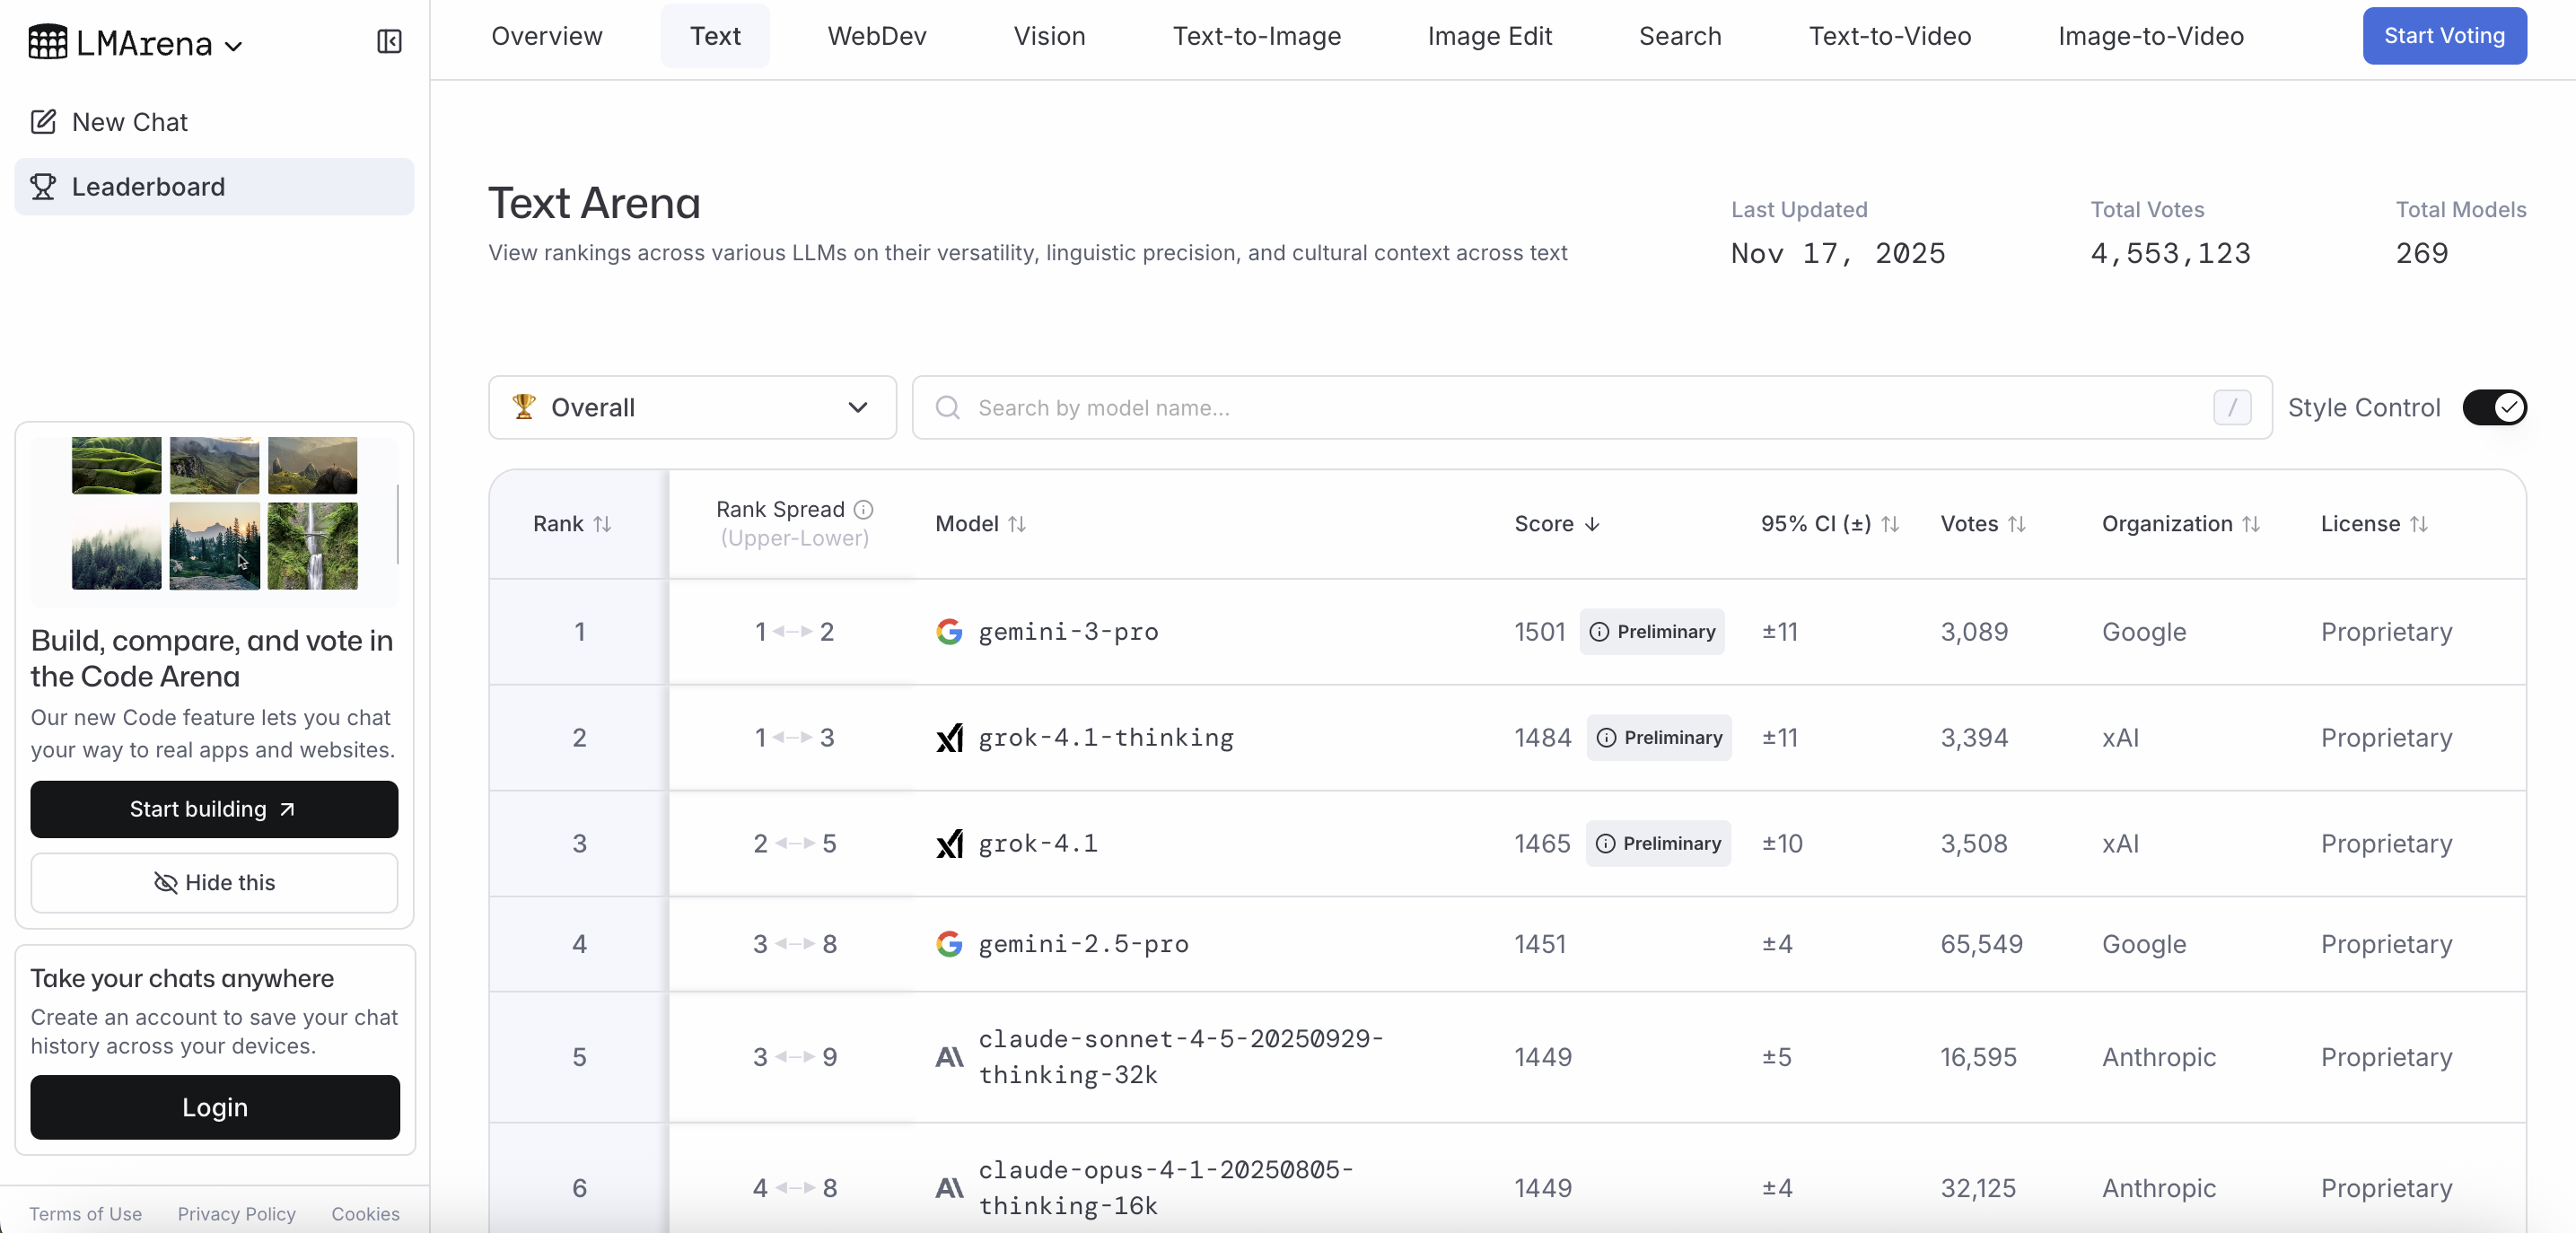Click the waterfall thumbnail image
The width and height of the screenshot is (2576, 1233).
(312, 546)
